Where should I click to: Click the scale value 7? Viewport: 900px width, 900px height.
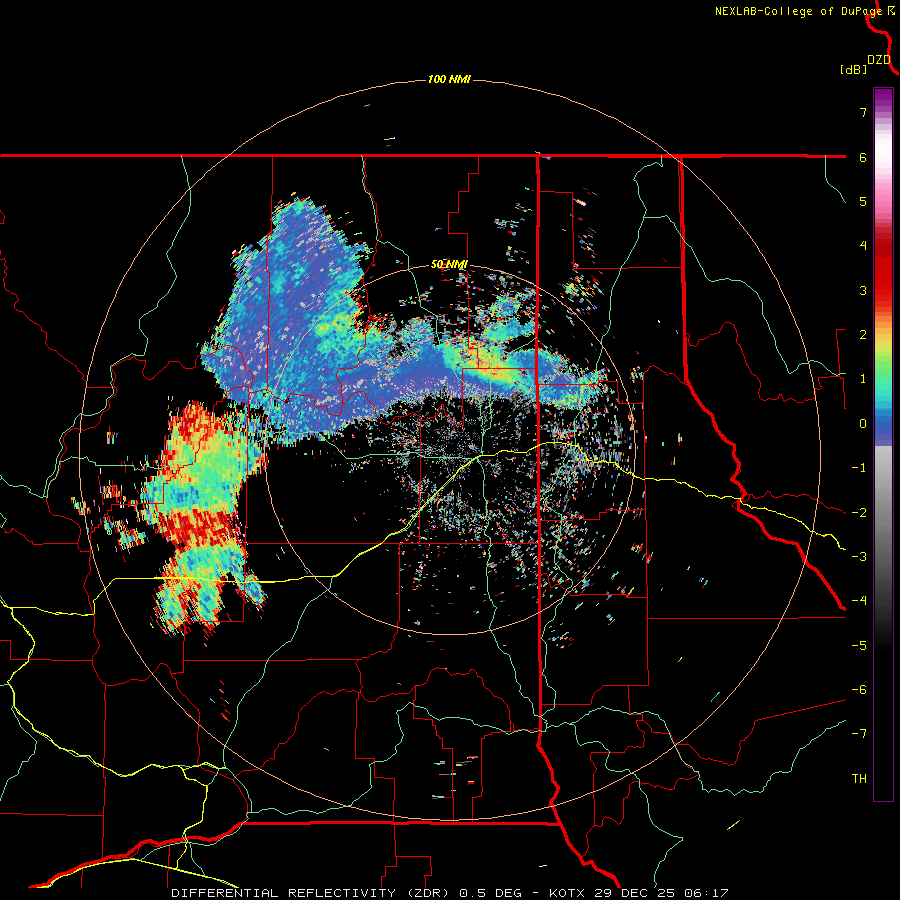point(863,112)
